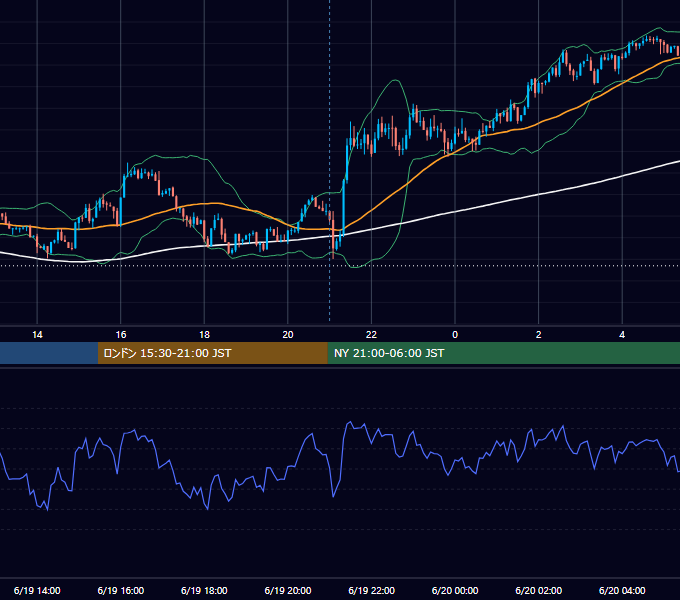The image size is (680, 600).
Task: Click the 22 hour label on upper axis
Action: click(371, 335)
